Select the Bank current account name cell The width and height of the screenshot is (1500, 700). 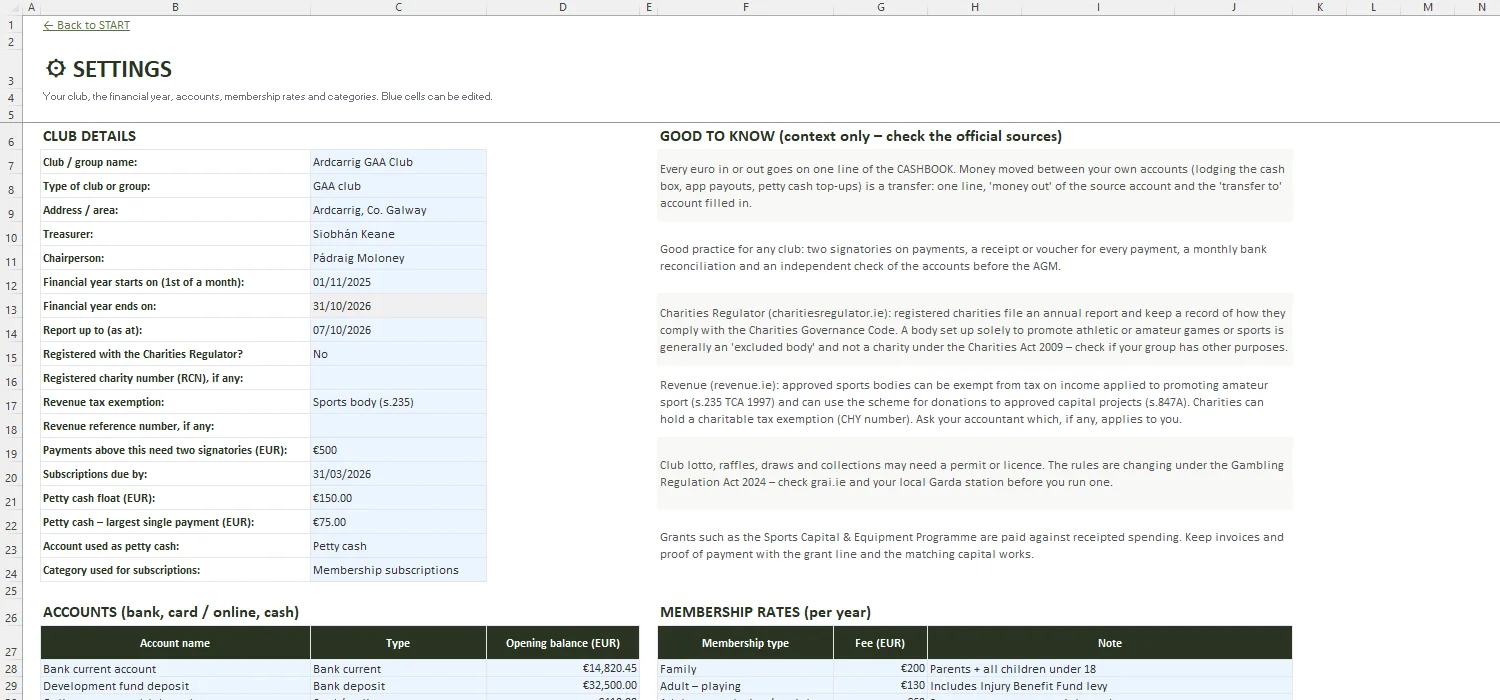point(175,669)
